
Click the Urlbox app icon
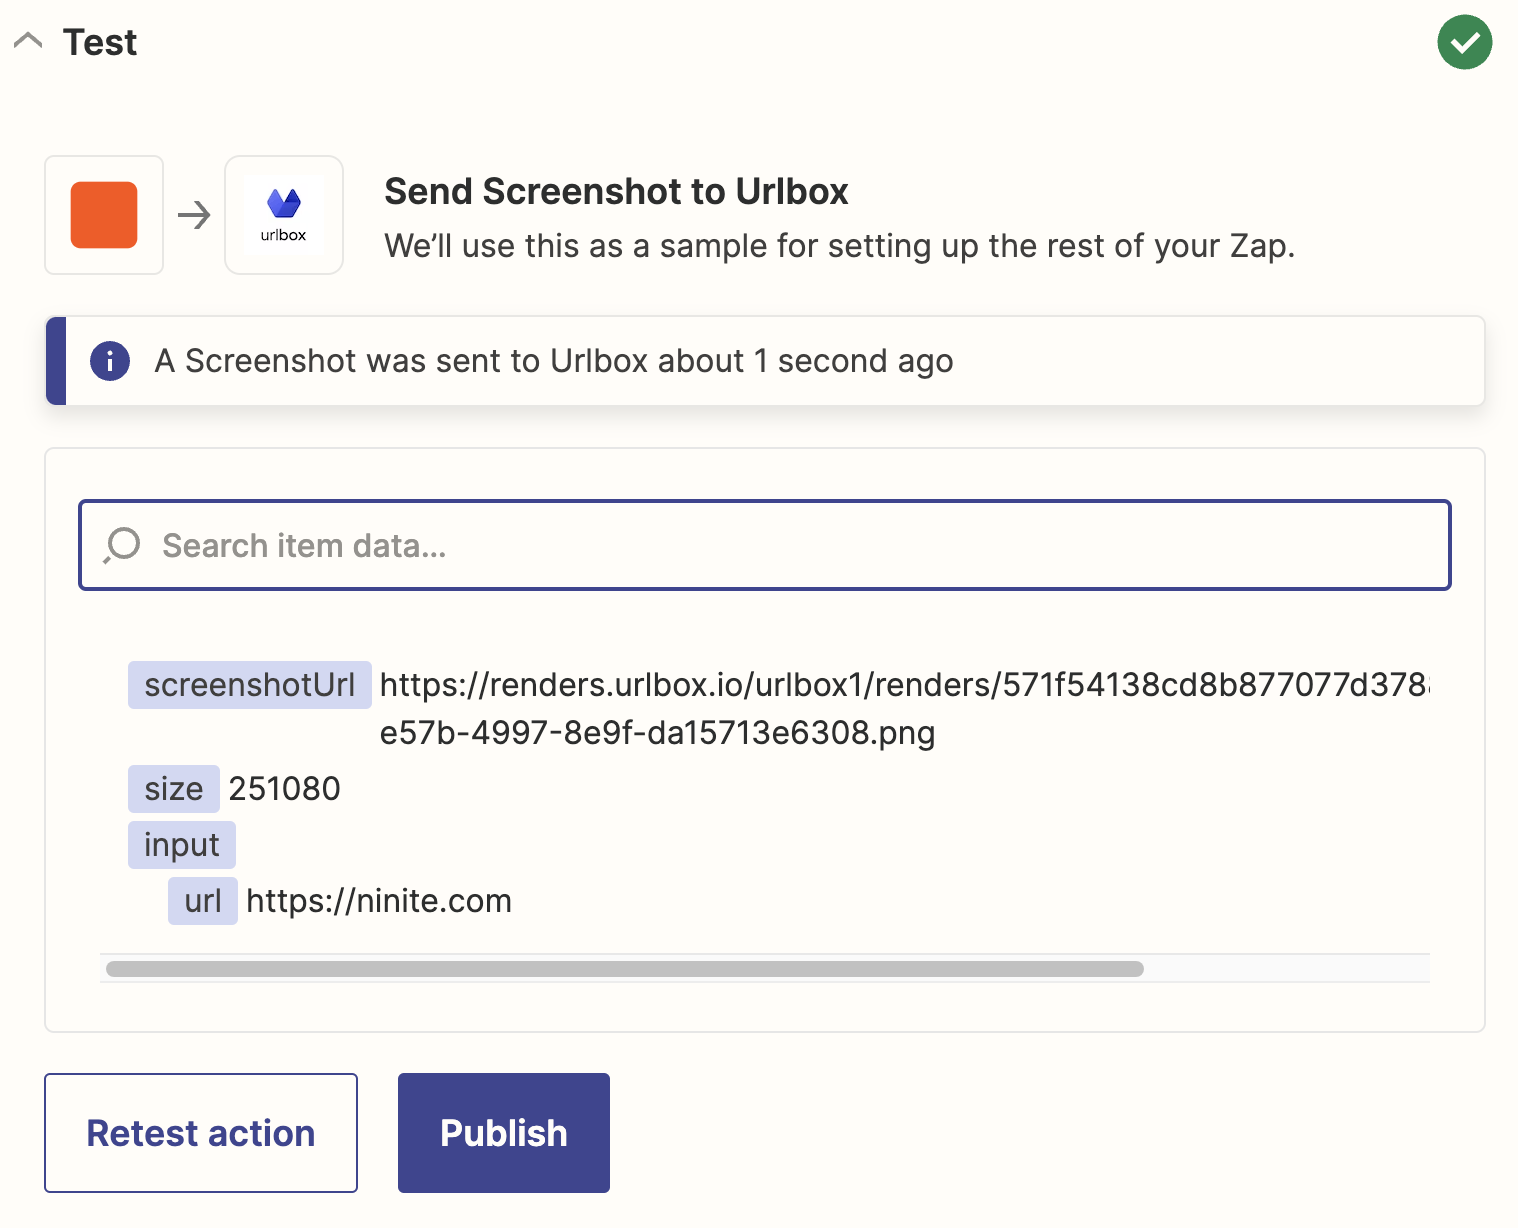tap(284, 214)
